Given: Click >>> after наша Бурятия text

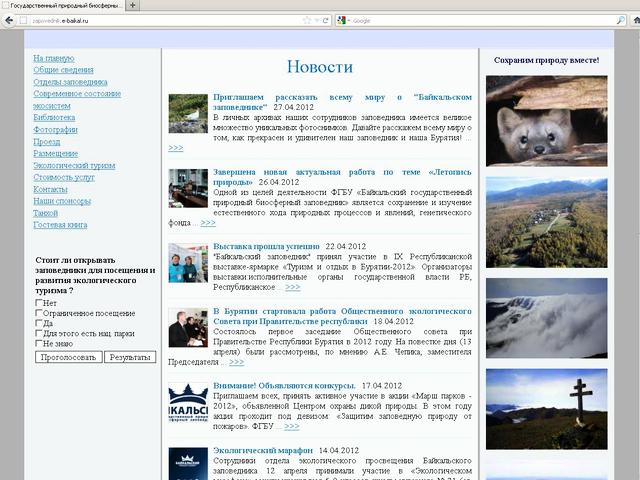Looking at the screenshot, I should (176, 147).
